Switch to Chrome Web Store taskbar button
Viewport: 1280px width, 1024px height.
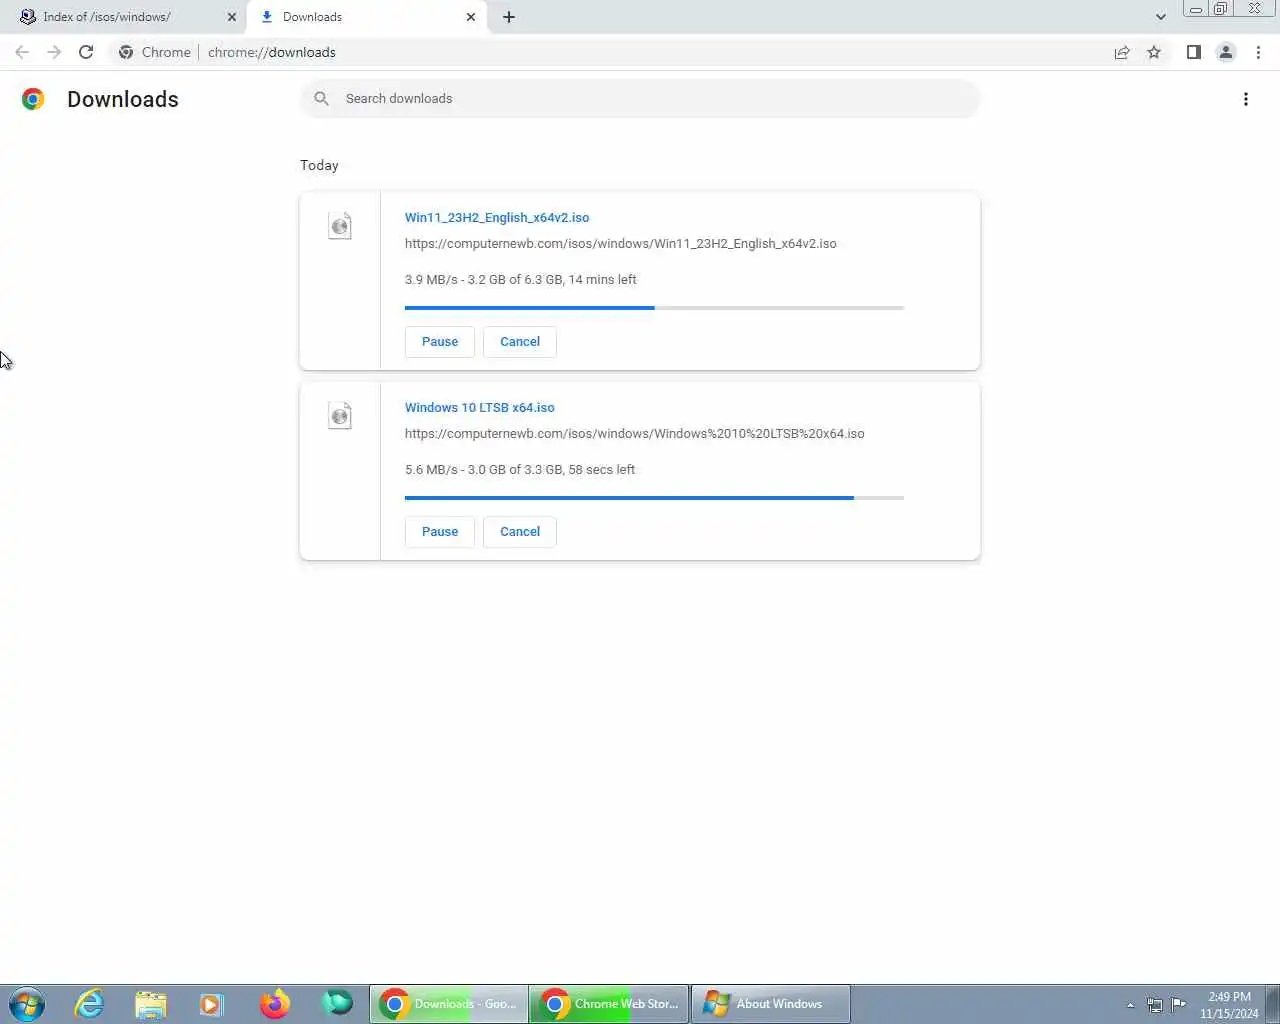(x=609, y=1004)
